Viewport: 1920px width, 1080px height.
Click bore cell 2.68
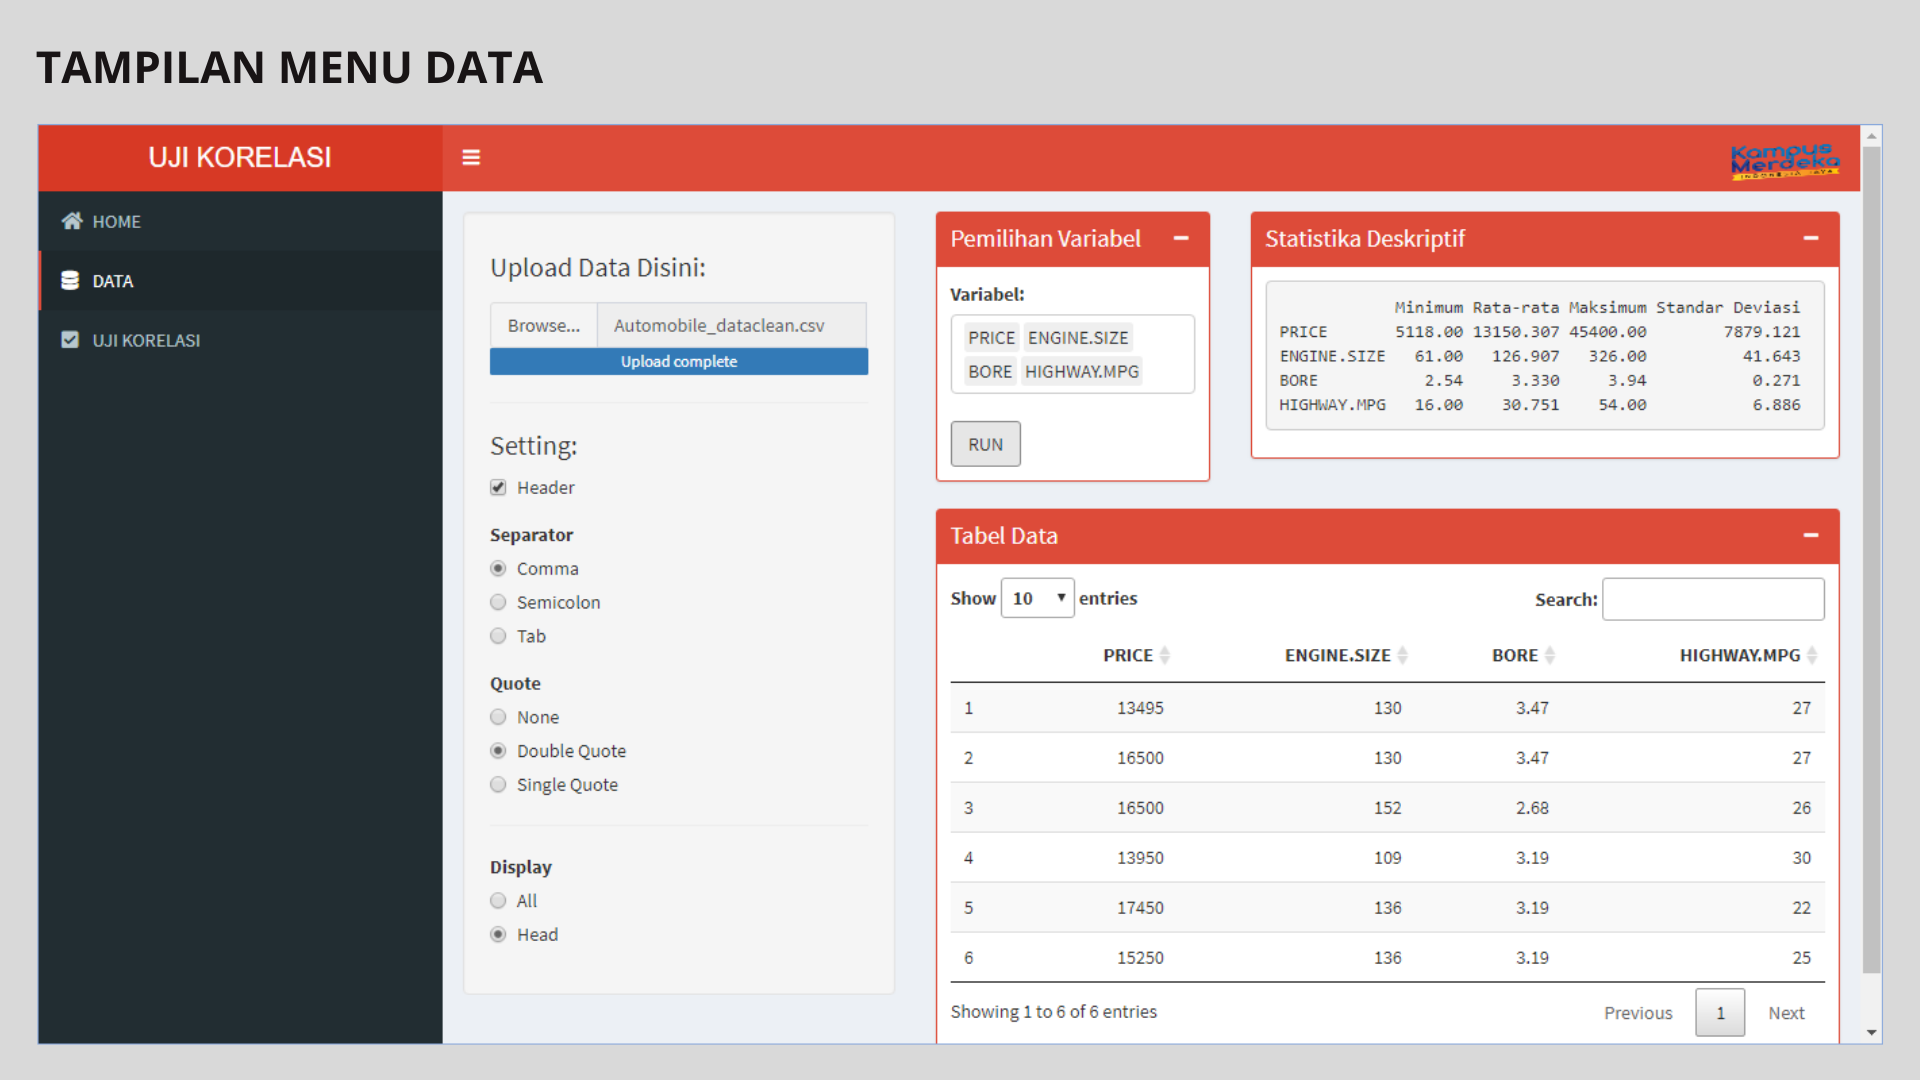(1532, 808)
